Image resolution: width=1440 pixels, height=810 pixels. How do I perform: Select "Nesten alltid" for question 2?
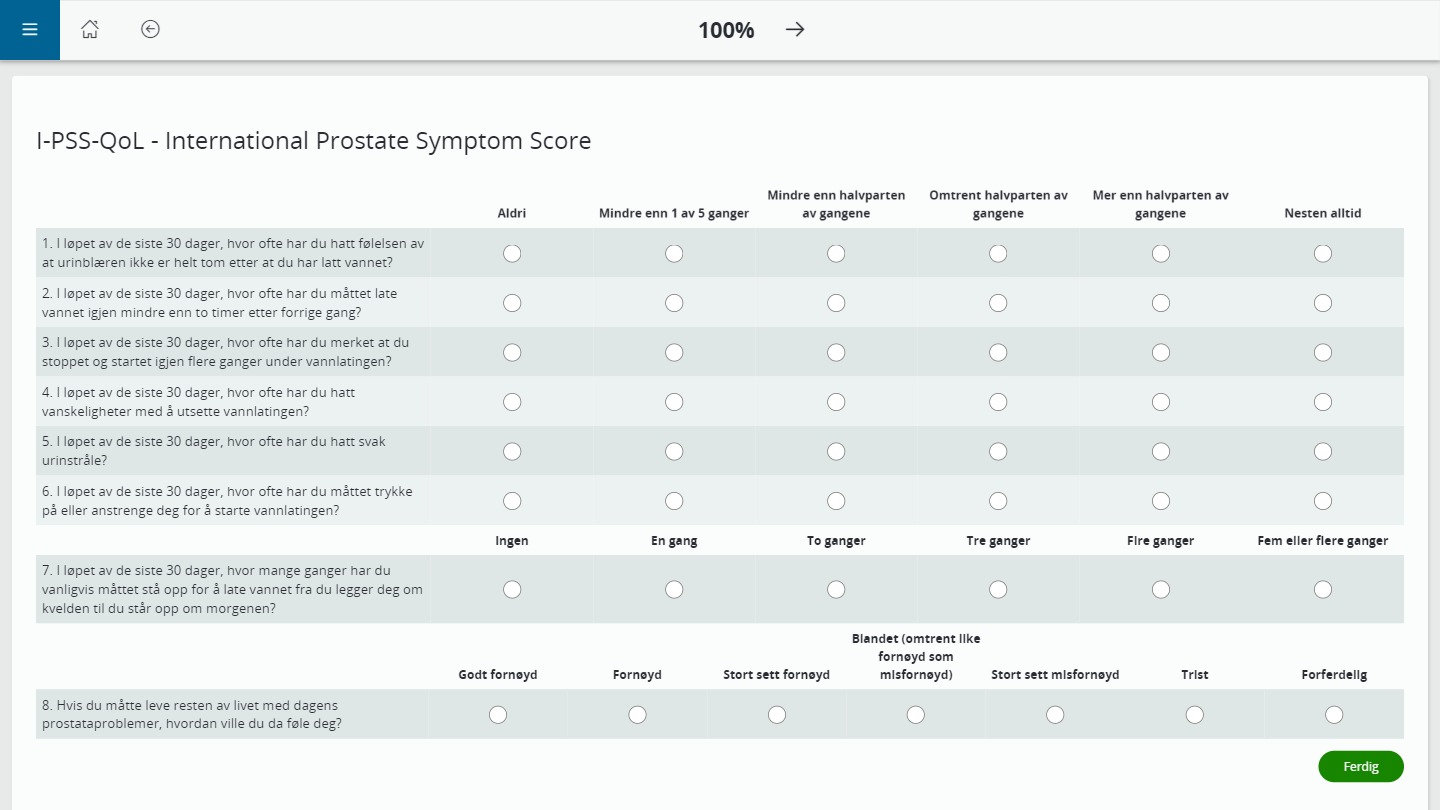1323,302
